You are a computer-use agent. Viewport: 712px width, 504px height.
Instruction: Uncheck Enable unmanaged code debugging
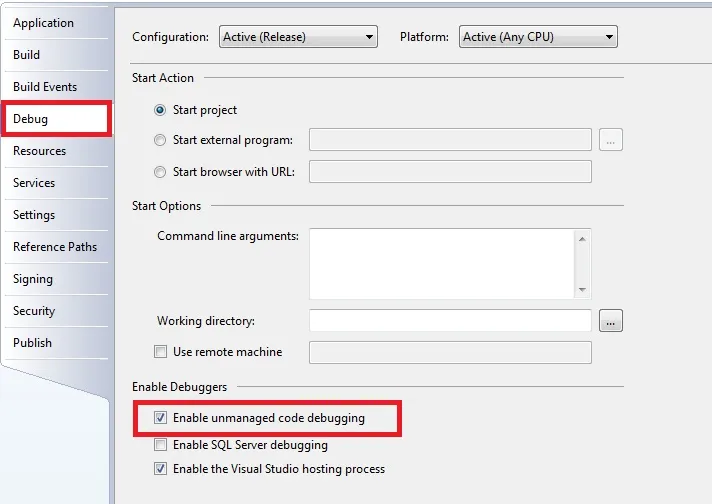161,418
